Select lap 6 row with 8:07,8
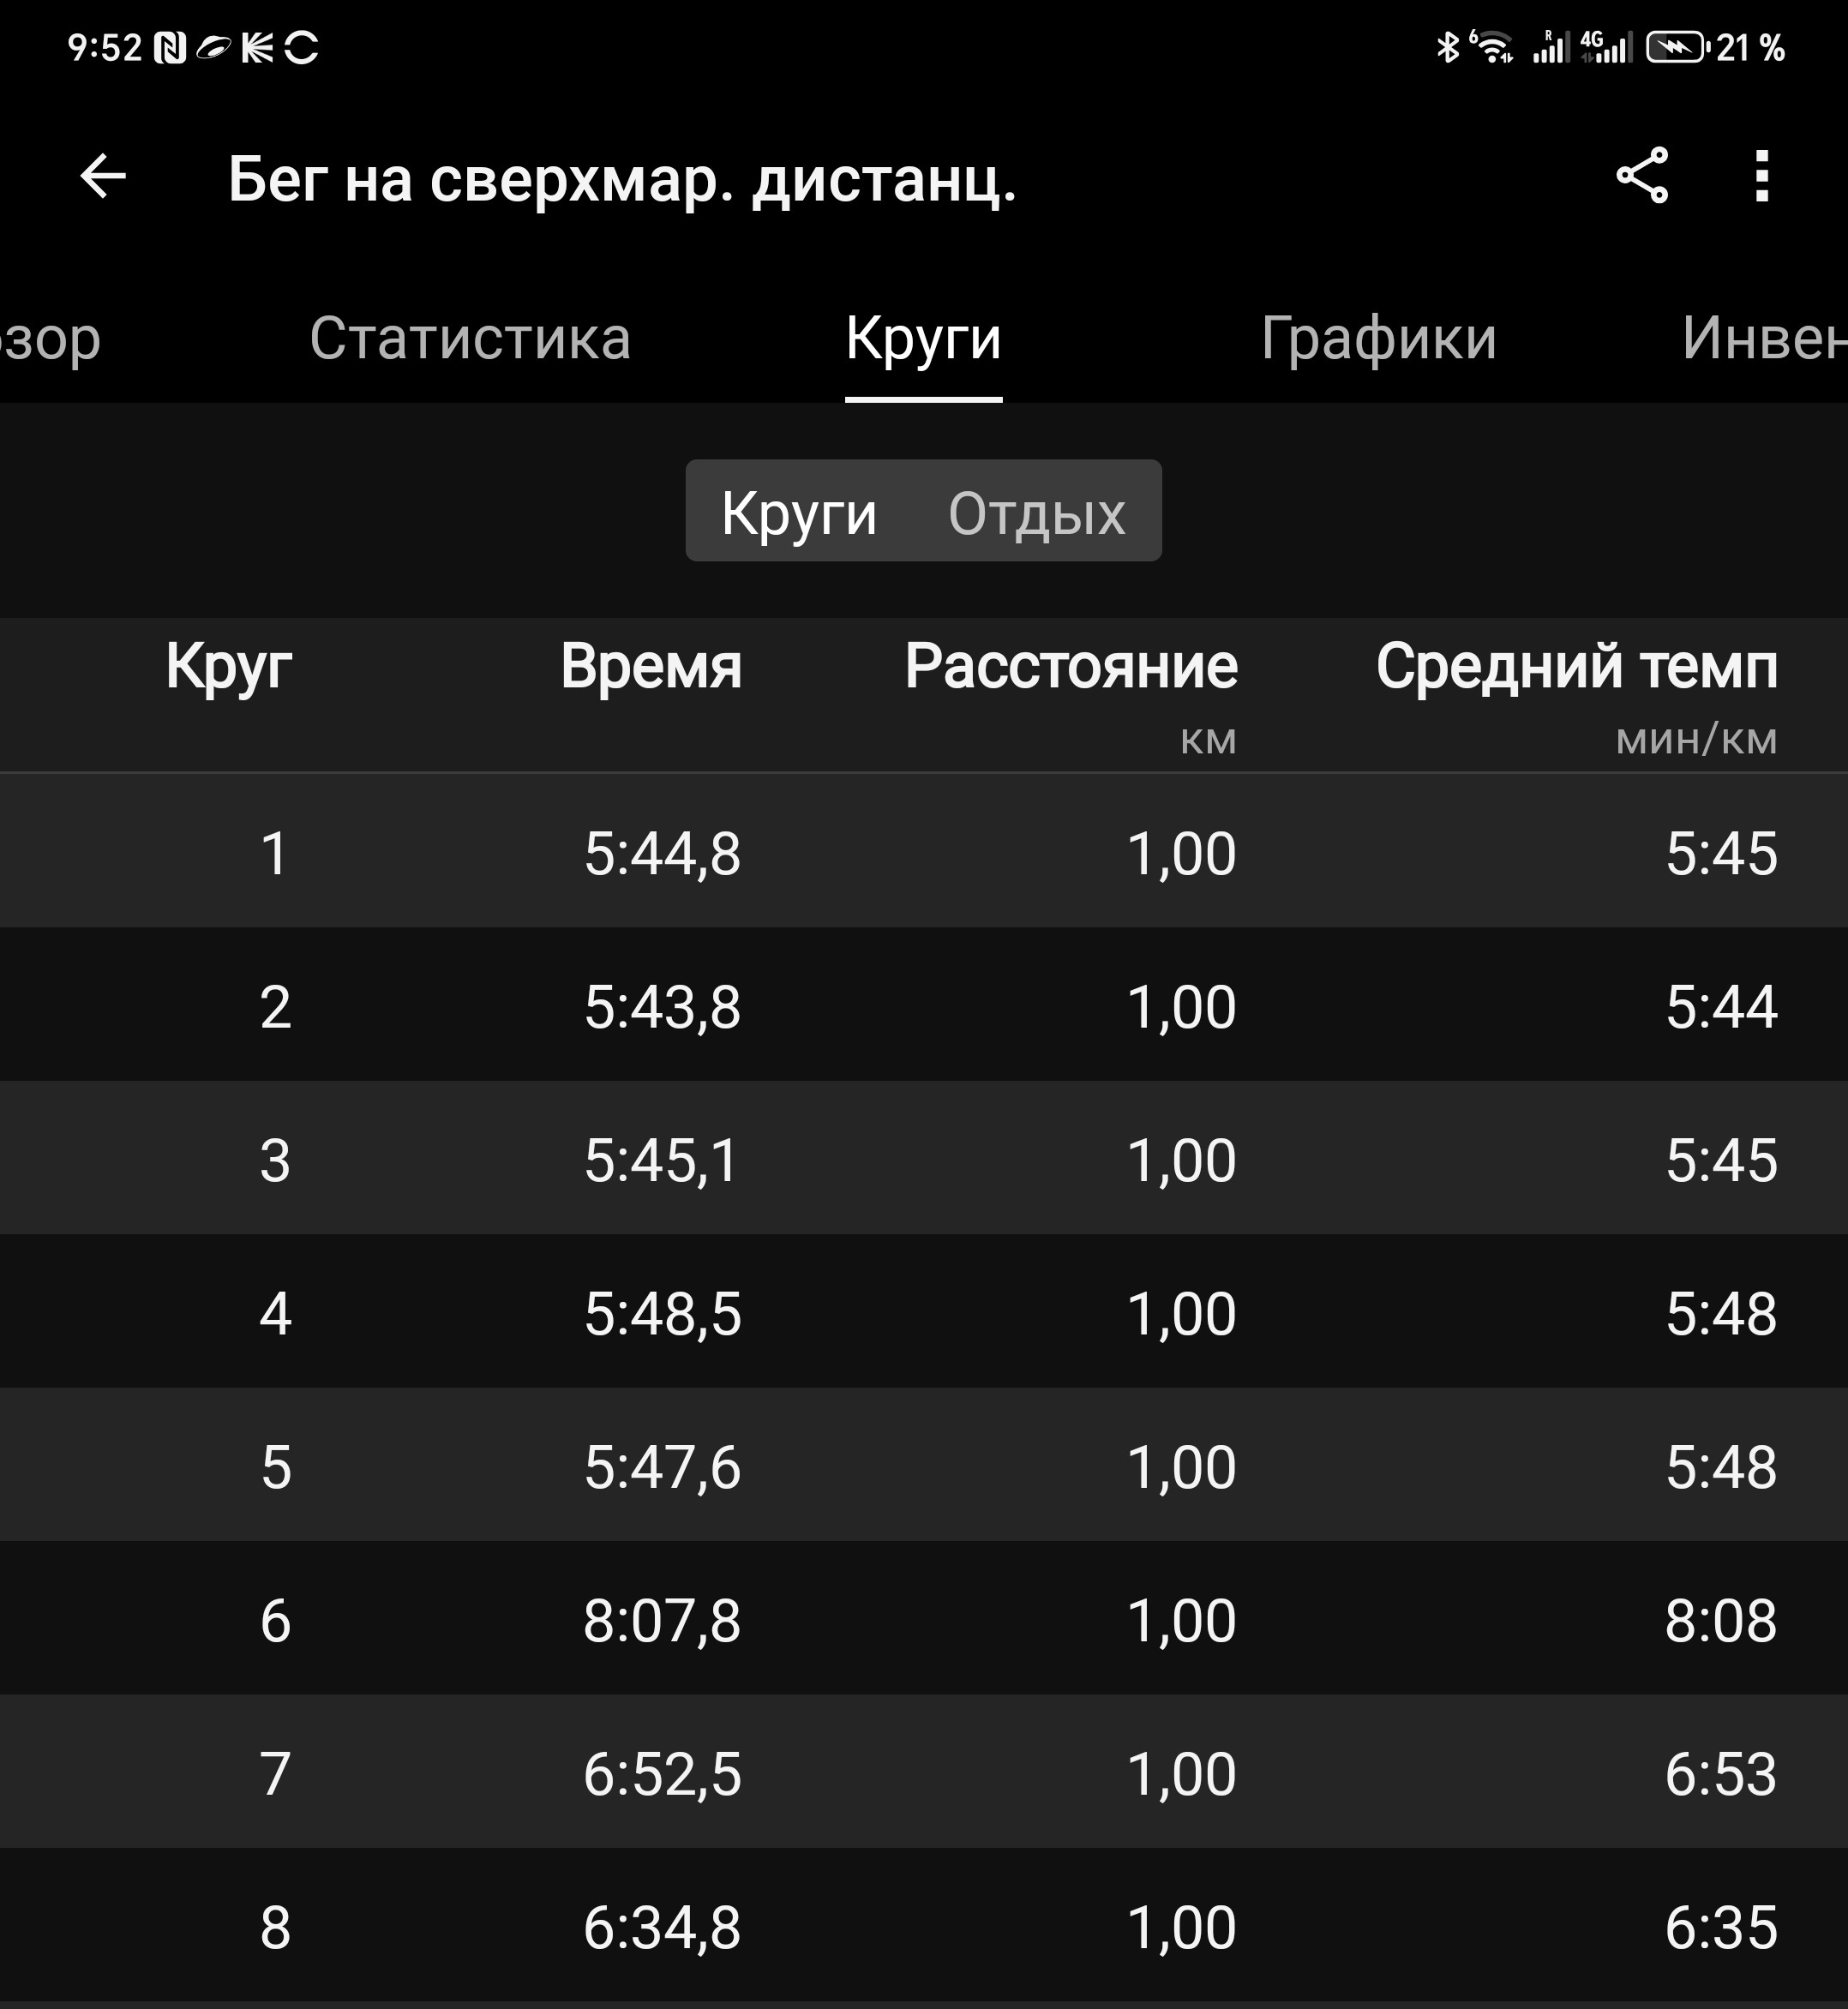The height and width of the screenshot is (2009, 1848). pos(924,1620)
